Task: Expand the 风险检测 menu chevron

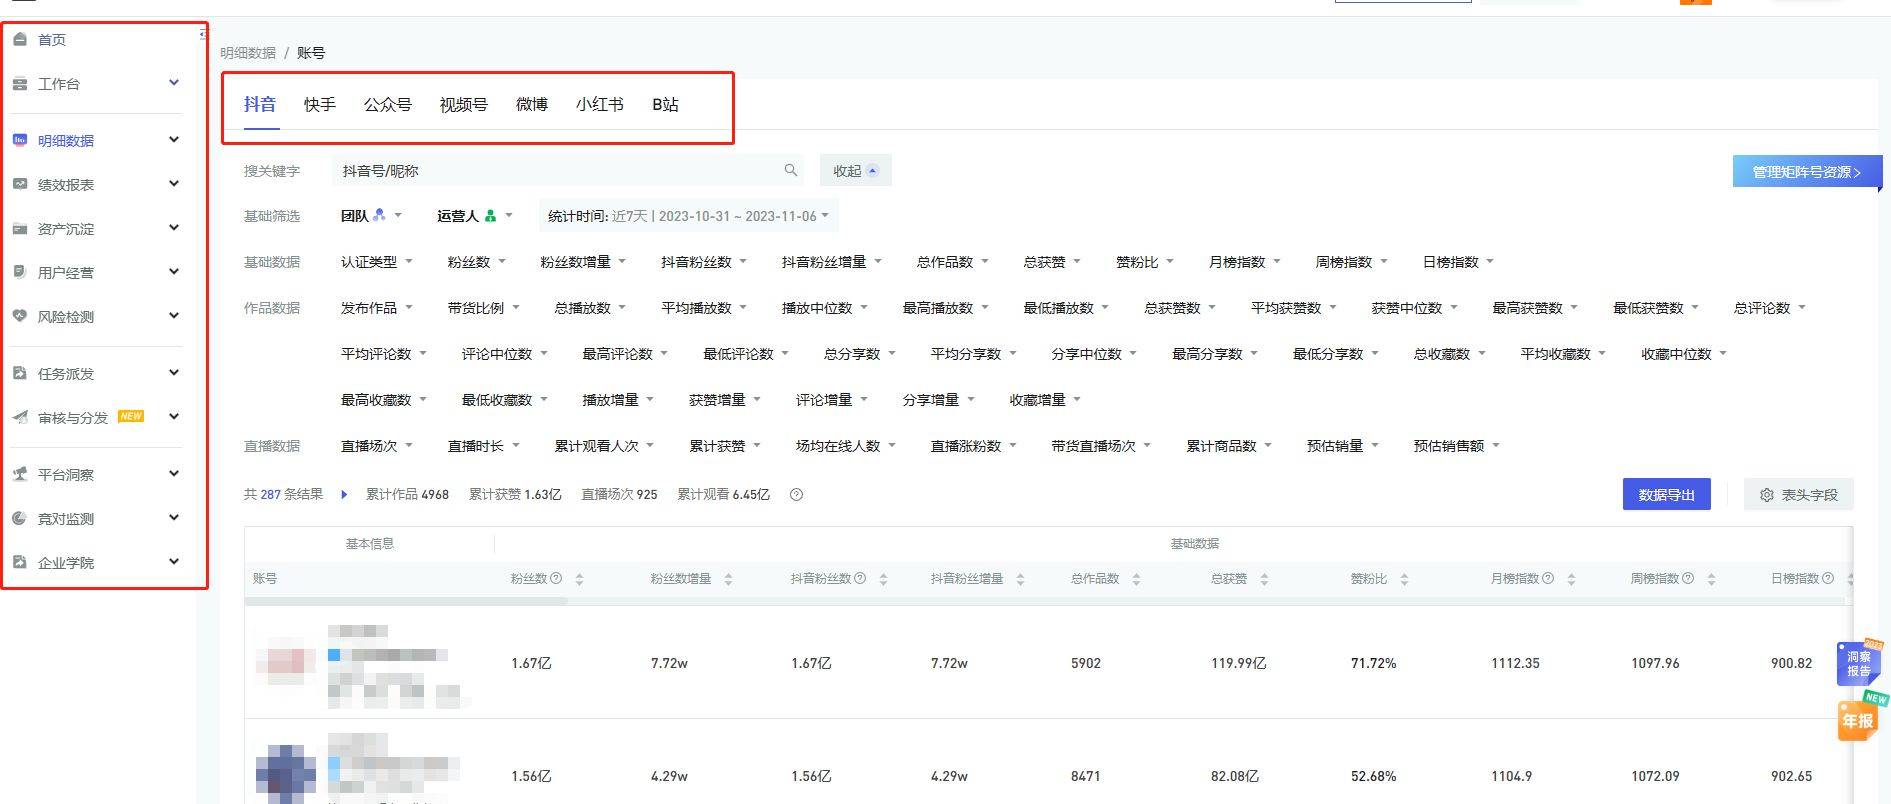Action: click(173, 315)
